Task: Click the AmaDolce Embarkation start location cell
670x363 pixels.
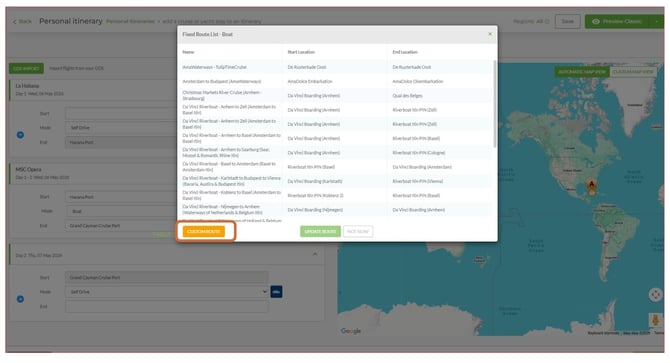Action: (310, 81)
